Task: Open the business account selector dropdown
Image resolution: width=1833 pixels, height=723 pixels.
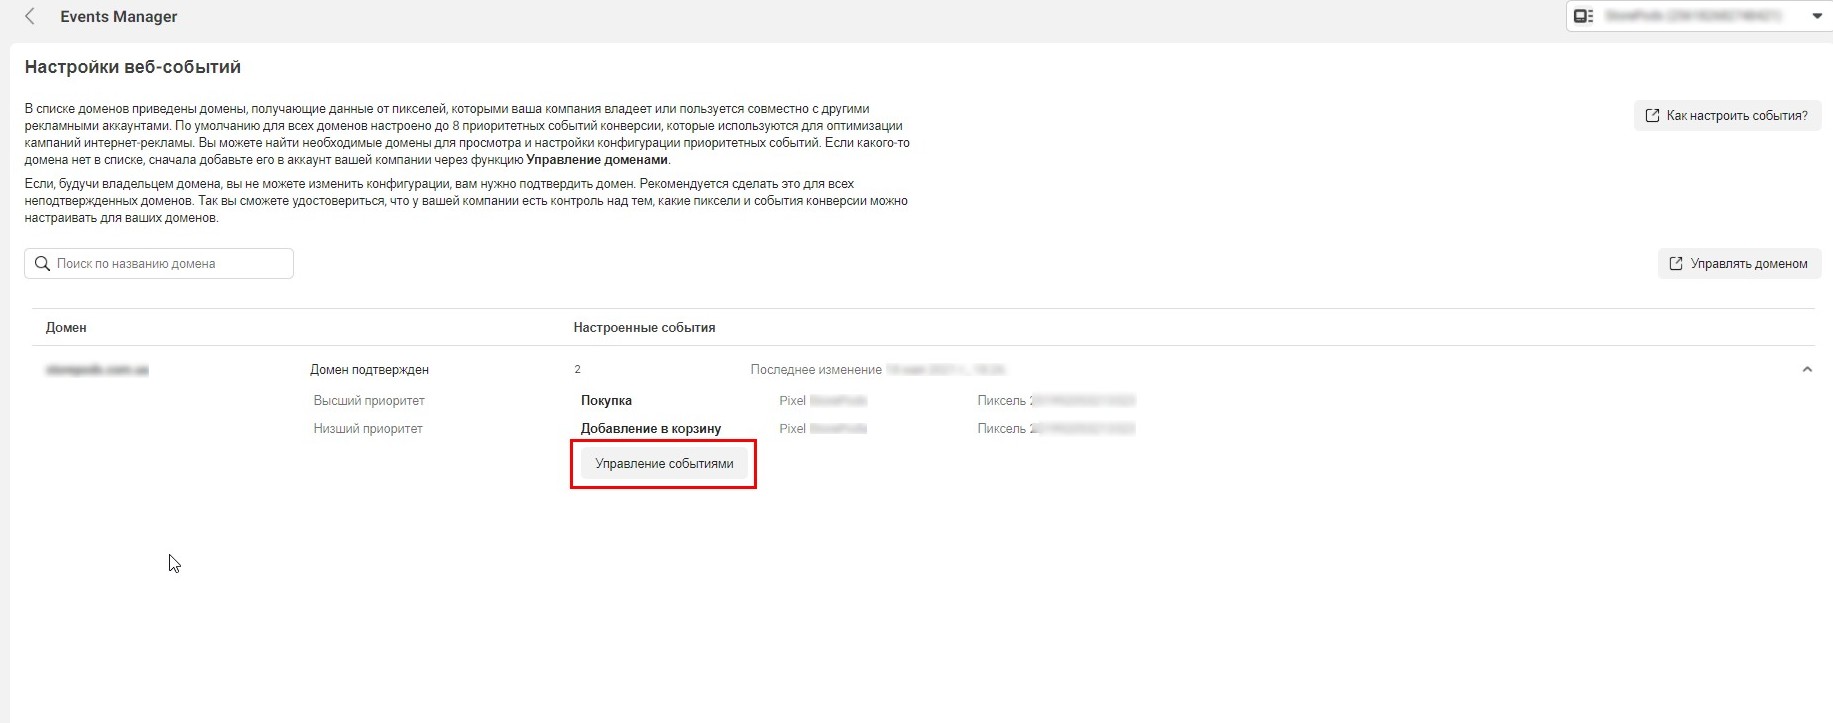Action: click(1699, 16)
